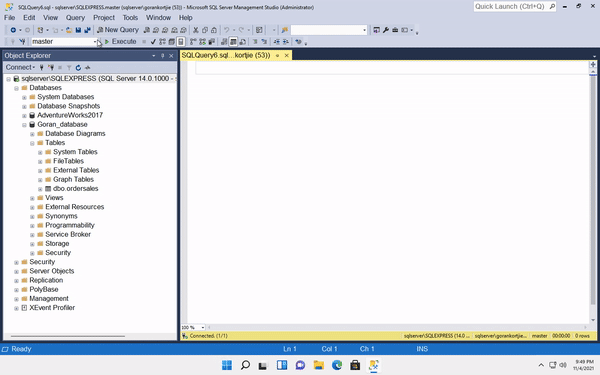The image size is (600, 375).
Task: Open the master database dropdown
Action: point(95,41)
